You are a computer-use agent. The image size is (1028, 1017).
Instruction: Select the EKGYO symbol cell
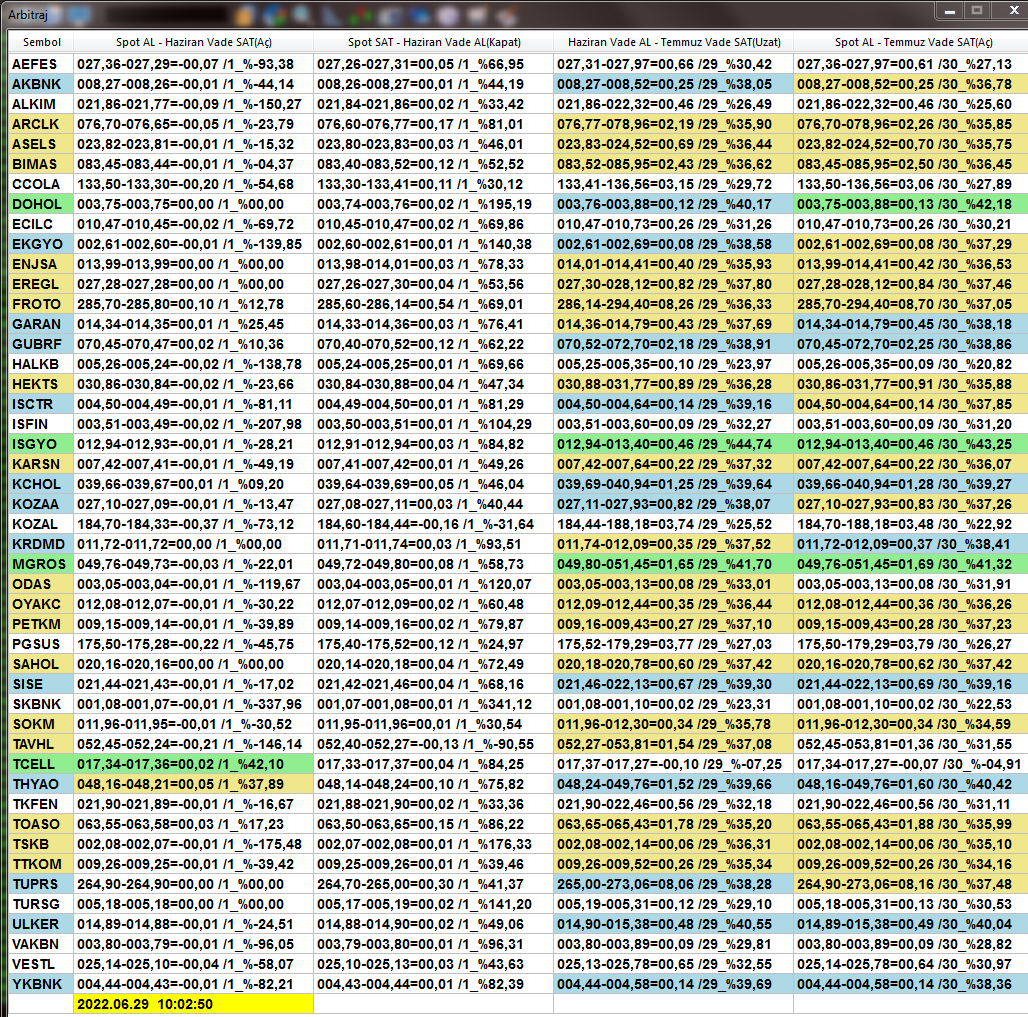(x=41, y=244)
